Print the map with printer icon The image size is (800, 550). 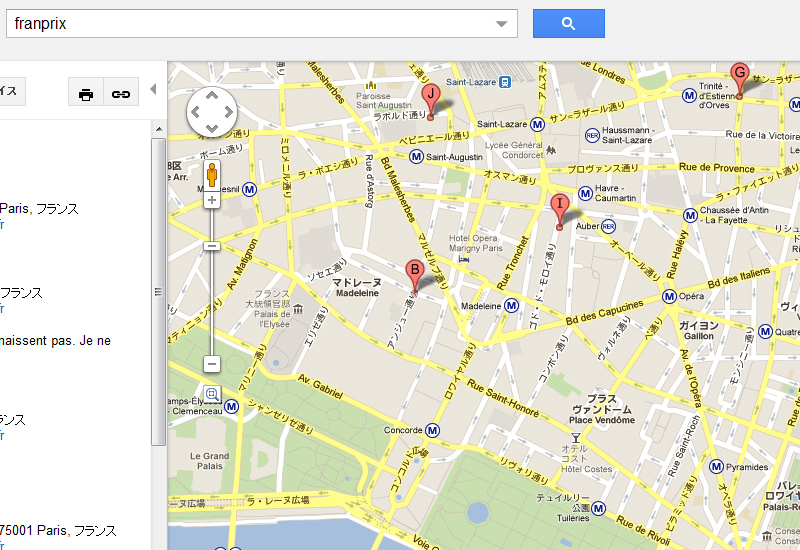click(x=86, y=94)
